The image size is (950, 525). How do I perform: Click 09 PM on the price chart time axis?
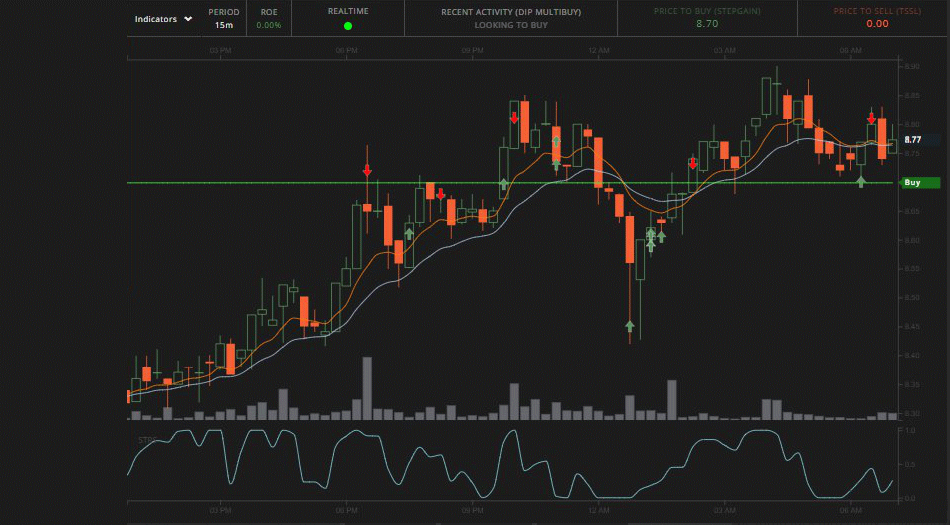(472, 51)
